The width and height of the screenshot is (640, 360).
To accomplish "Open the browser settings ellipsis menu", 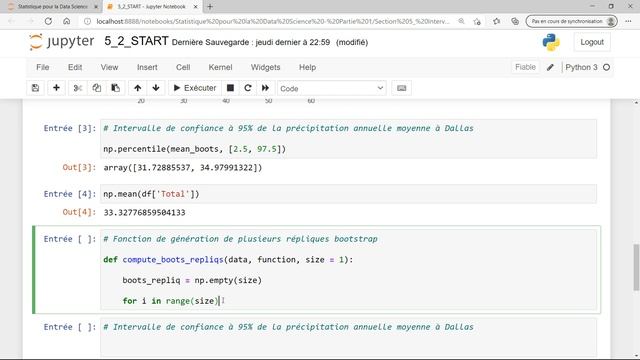I will 628,21.
